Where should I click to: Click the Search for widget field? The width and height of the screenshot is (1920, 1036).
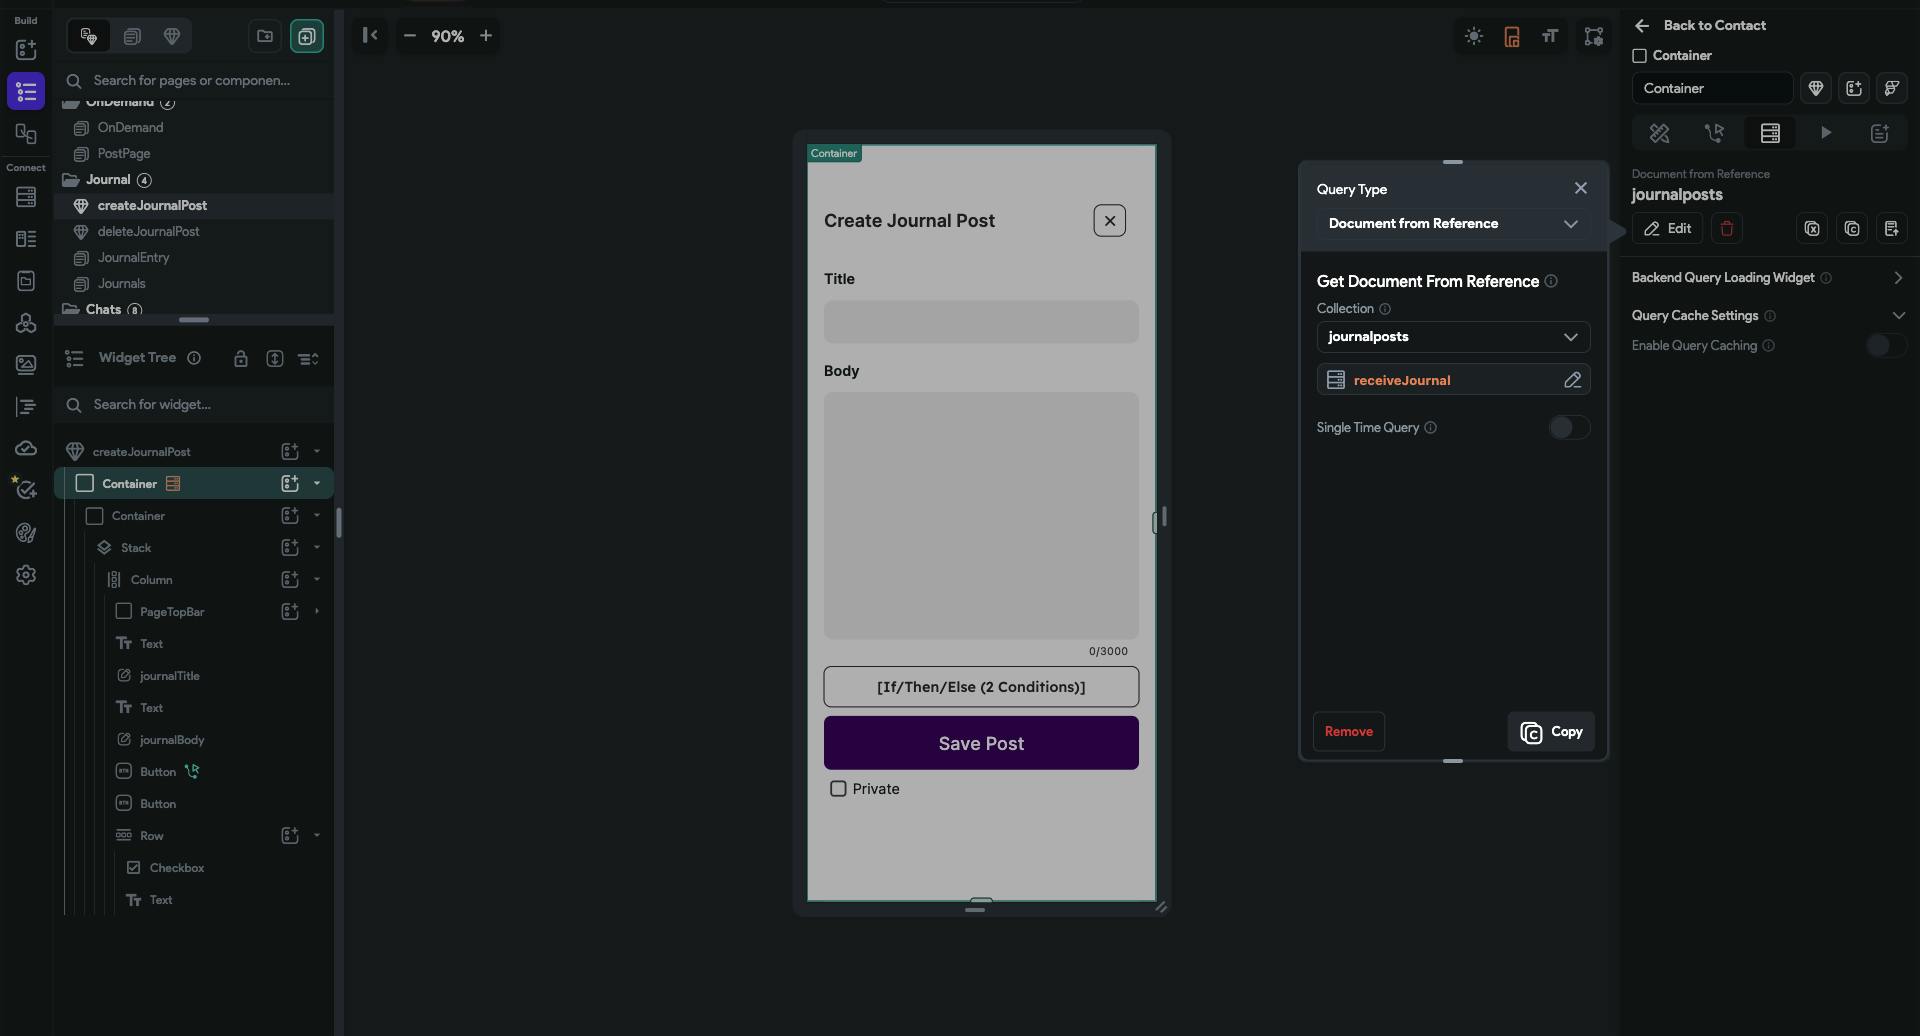[194, 405]
